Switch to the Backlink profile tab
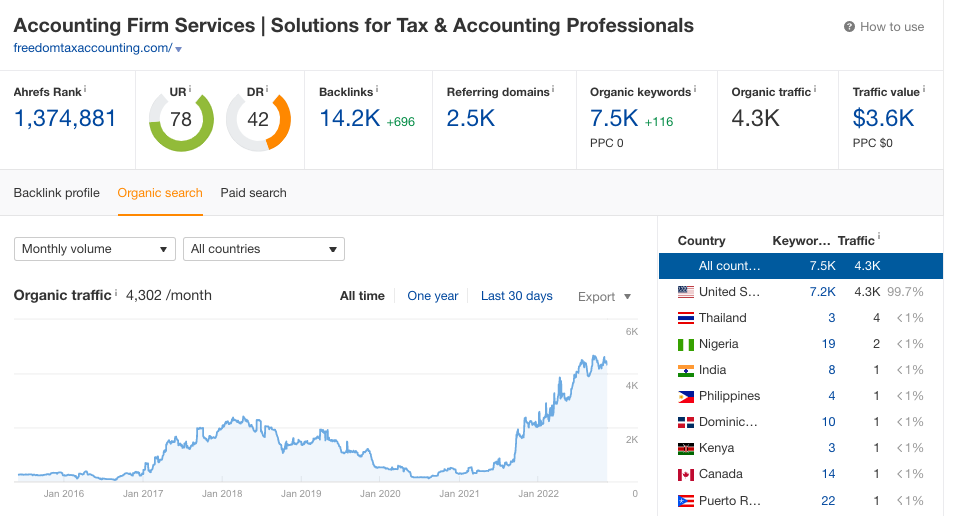Viewport: 953px width, 516px height. [57, 193]
